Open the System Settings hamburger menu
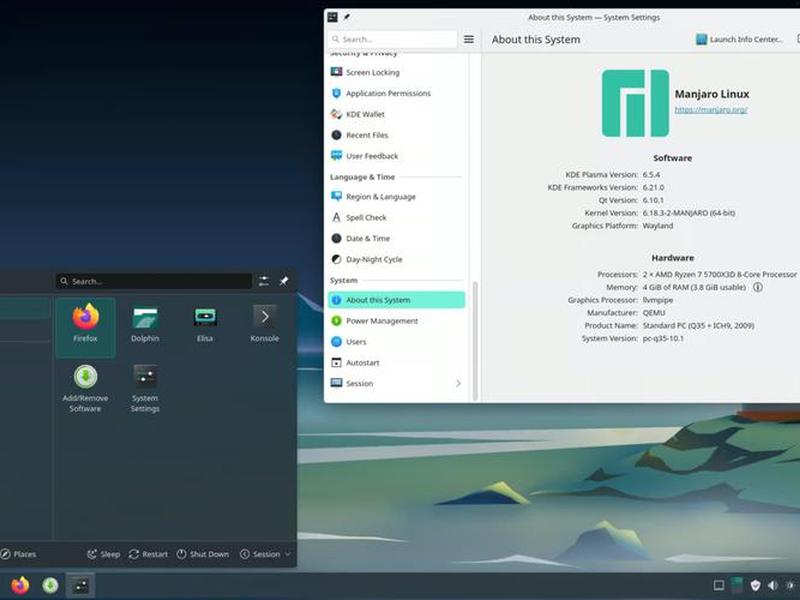The image size is (800, 600). [469, 39]
